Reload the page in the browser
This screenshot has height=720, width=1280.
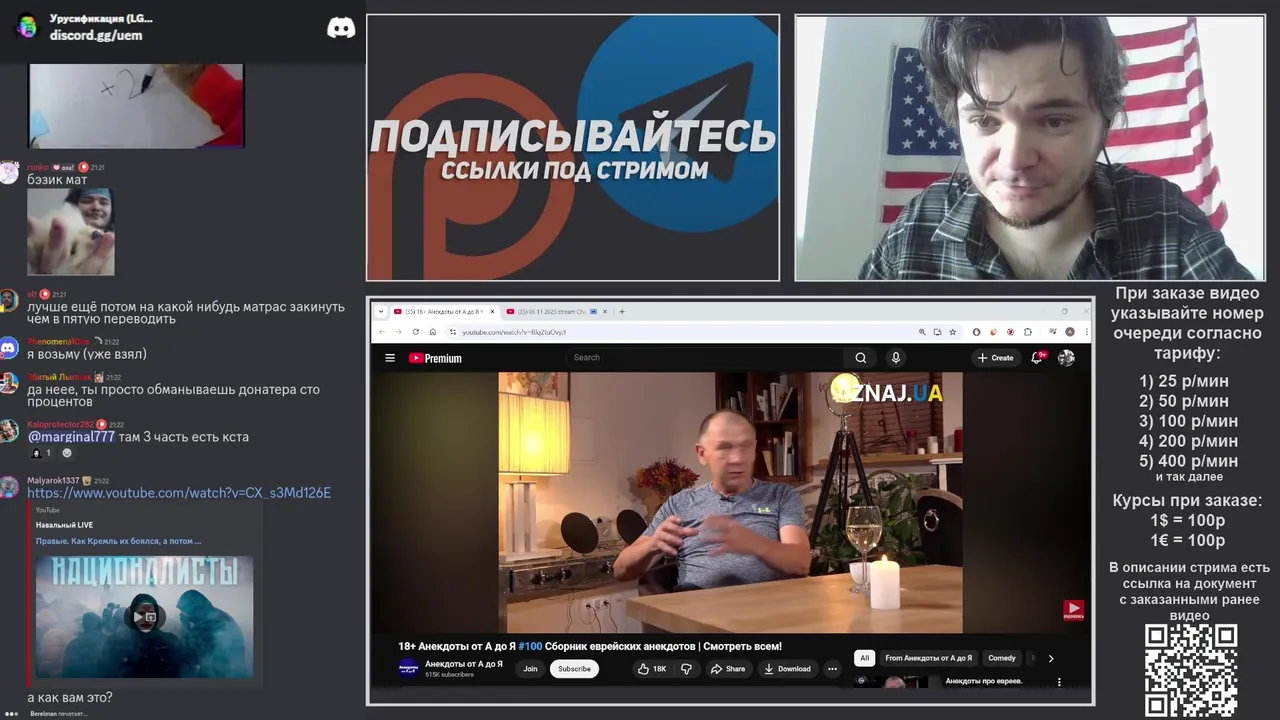416,332
